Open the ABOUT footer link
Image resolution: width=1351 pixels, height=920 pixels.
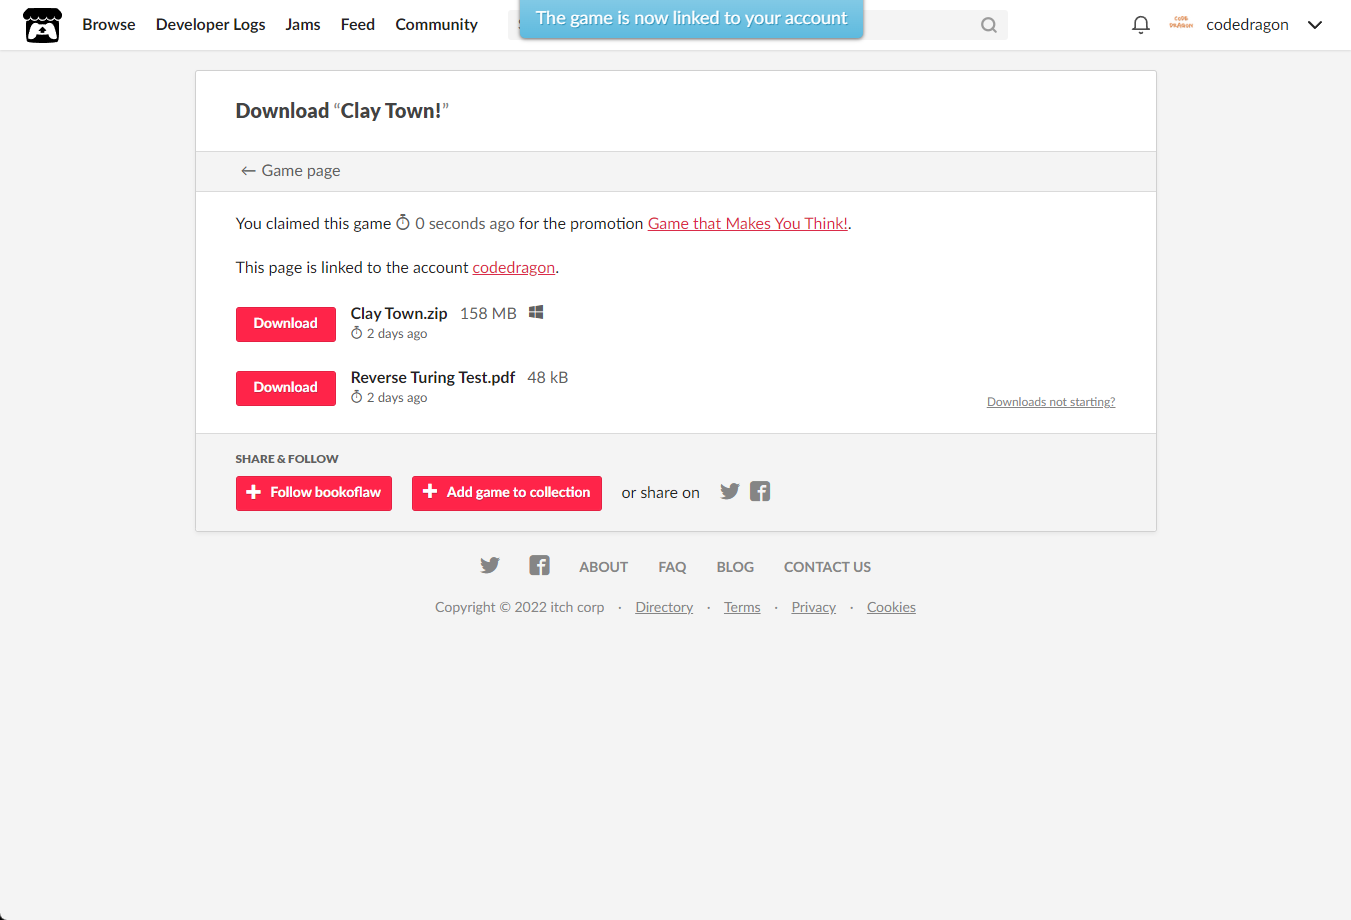[604, 567]
